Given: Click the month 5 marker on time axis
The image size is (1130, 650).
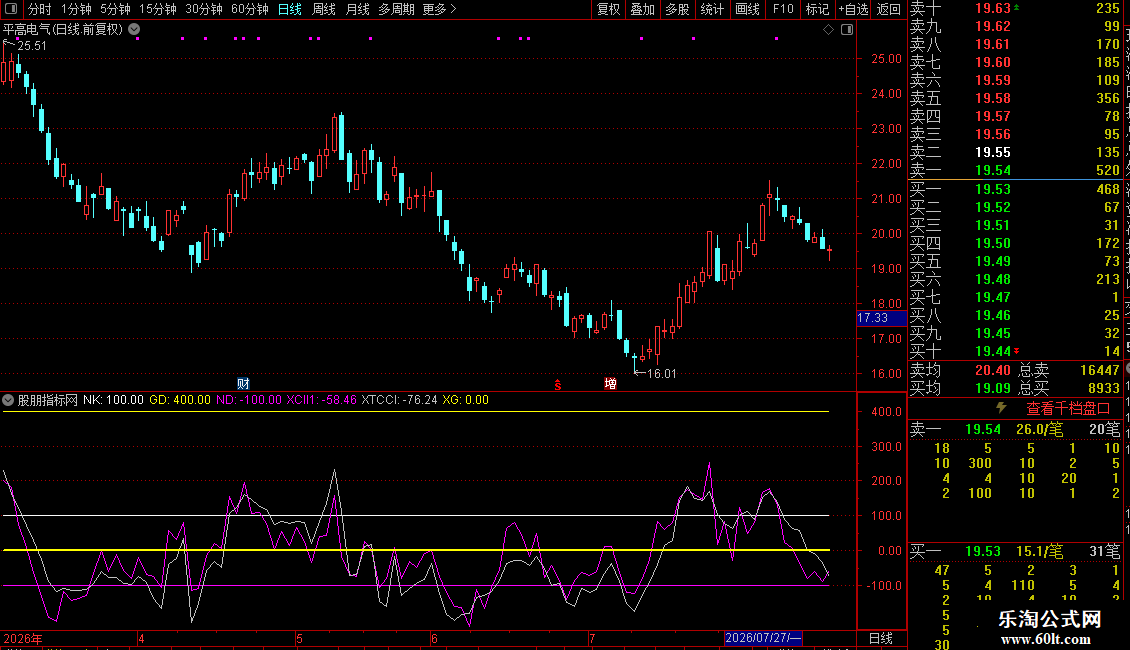Looking at the screenshot, I should 299,638.
